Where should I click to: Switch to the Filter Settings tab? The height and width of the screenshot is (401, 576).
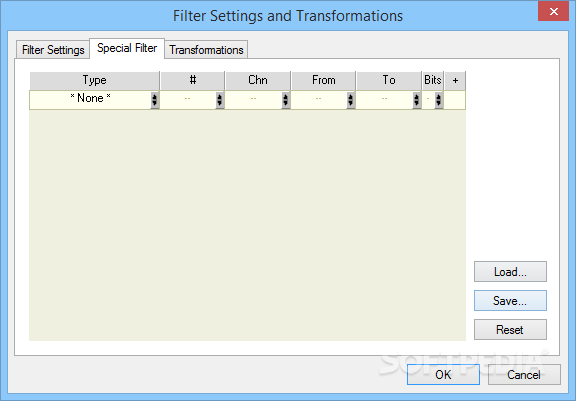(x=53, y=50)
